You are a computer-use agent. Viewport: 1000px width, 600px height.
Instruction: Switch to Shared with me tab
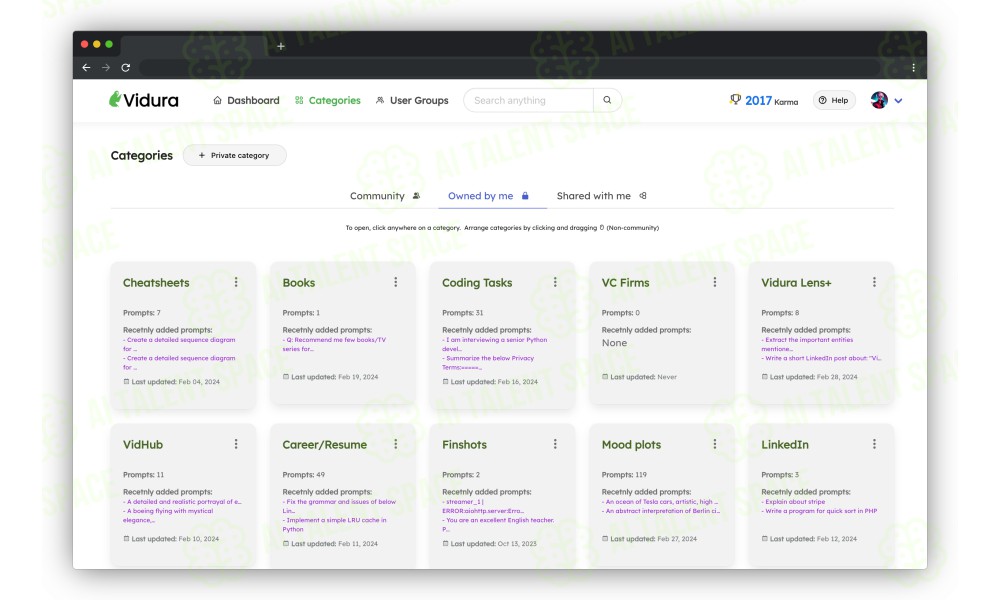click(602, 196)
